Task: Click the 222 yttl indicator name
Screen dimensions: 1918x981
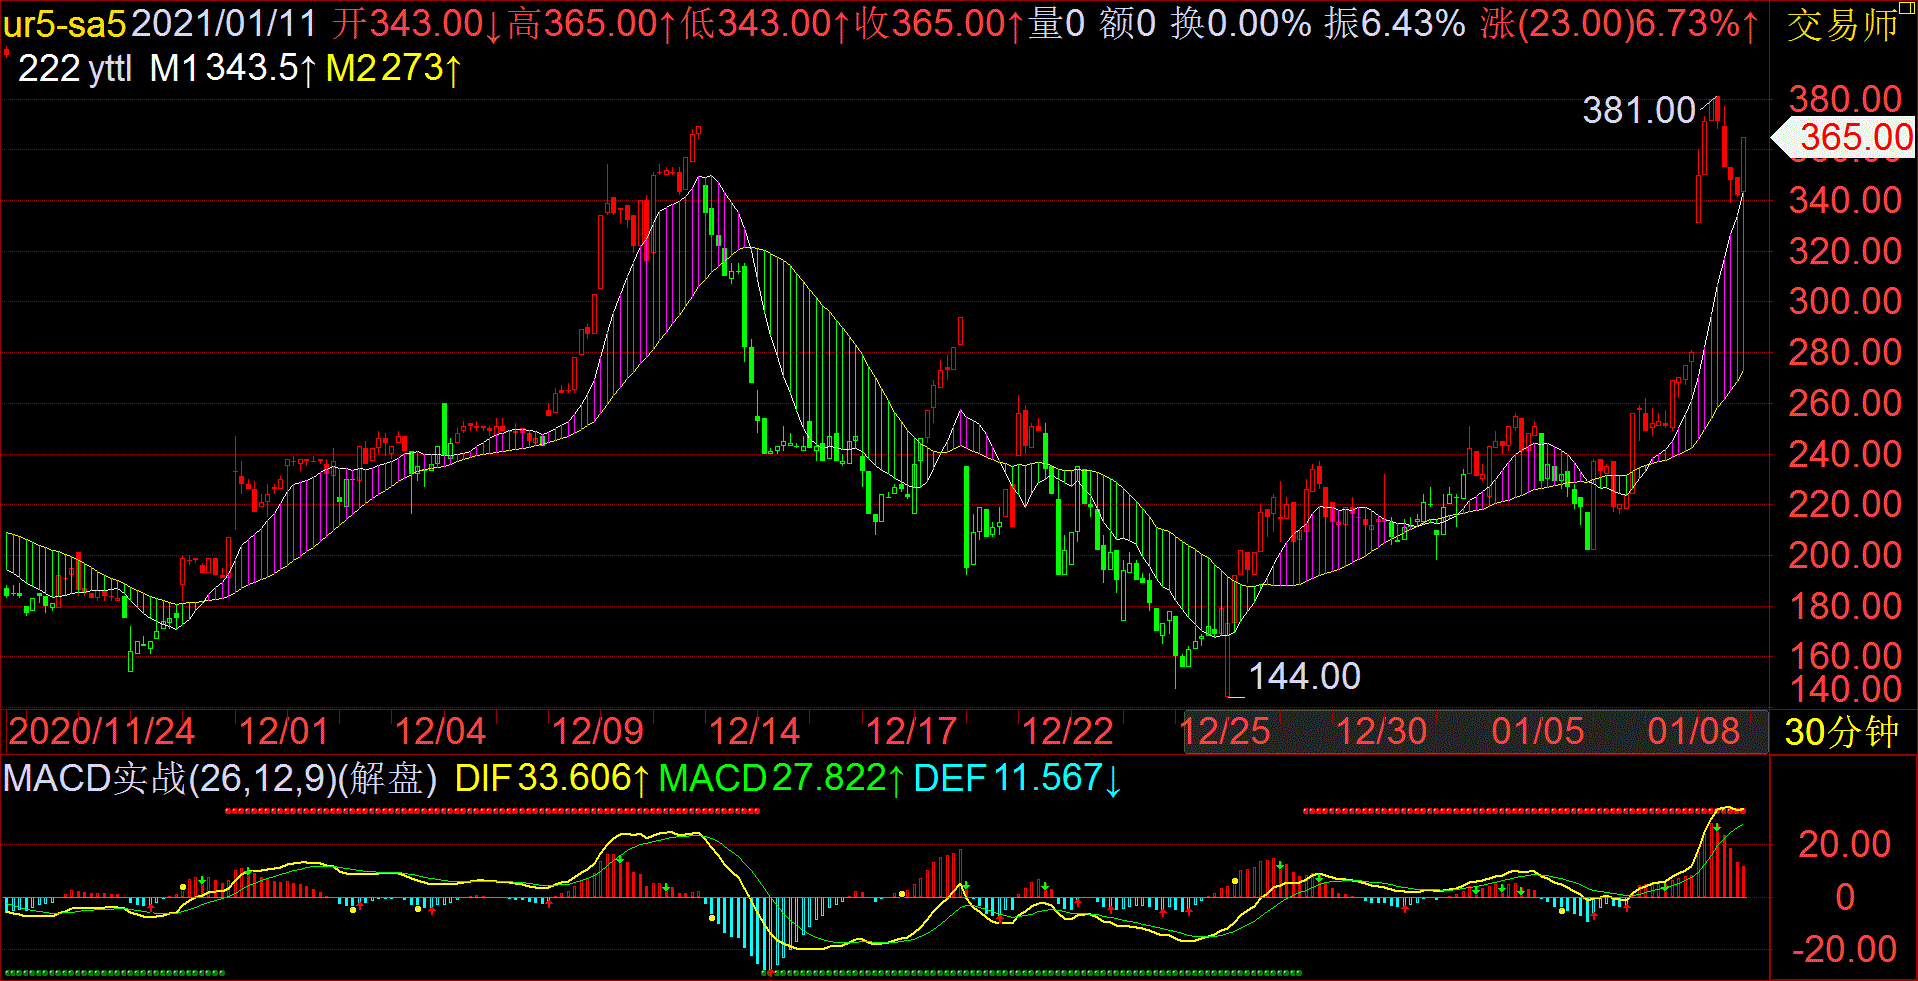Action: point(75,69)
